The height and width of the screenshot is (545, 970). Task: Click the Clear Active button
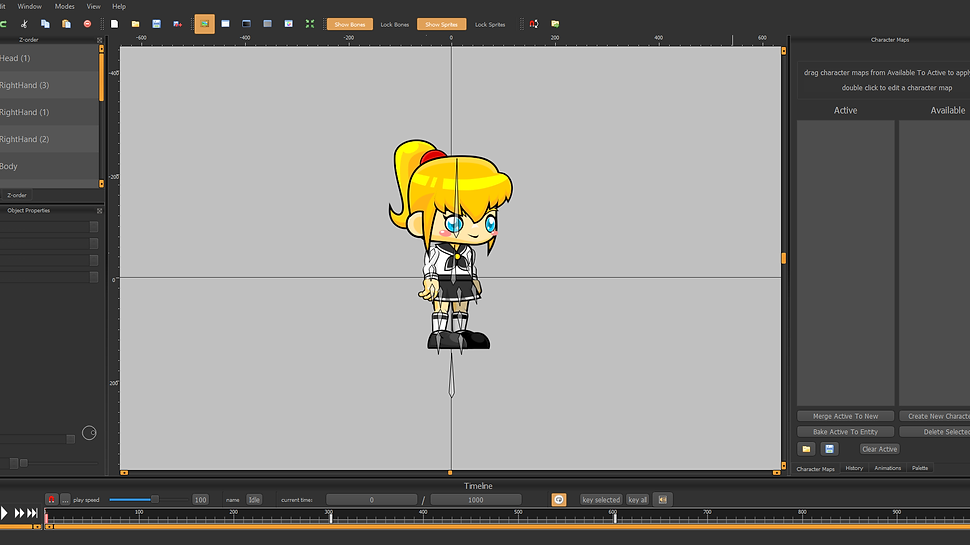(879, 449)
